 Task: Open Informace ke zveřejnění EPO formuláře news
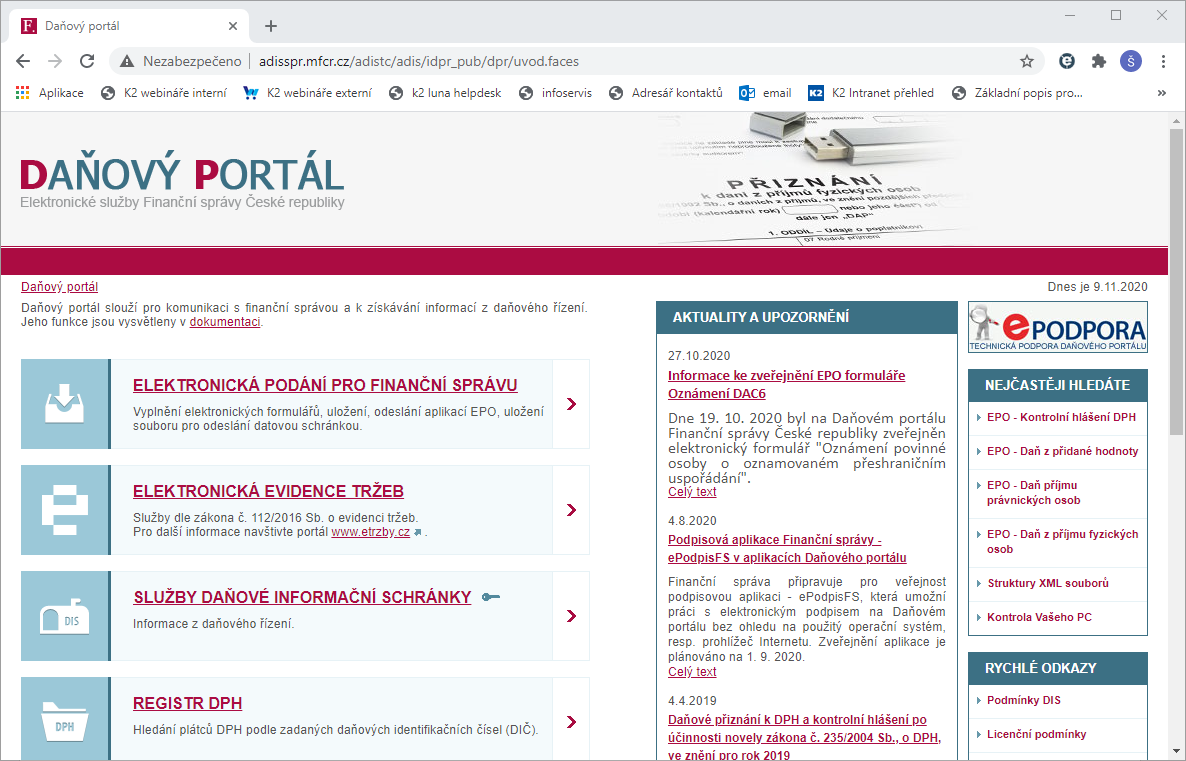coord(787,384)
